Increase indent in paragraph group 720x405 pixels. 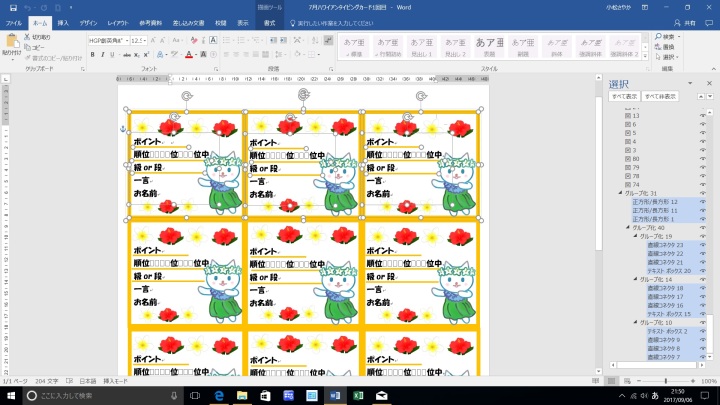[x=284, y=40]
